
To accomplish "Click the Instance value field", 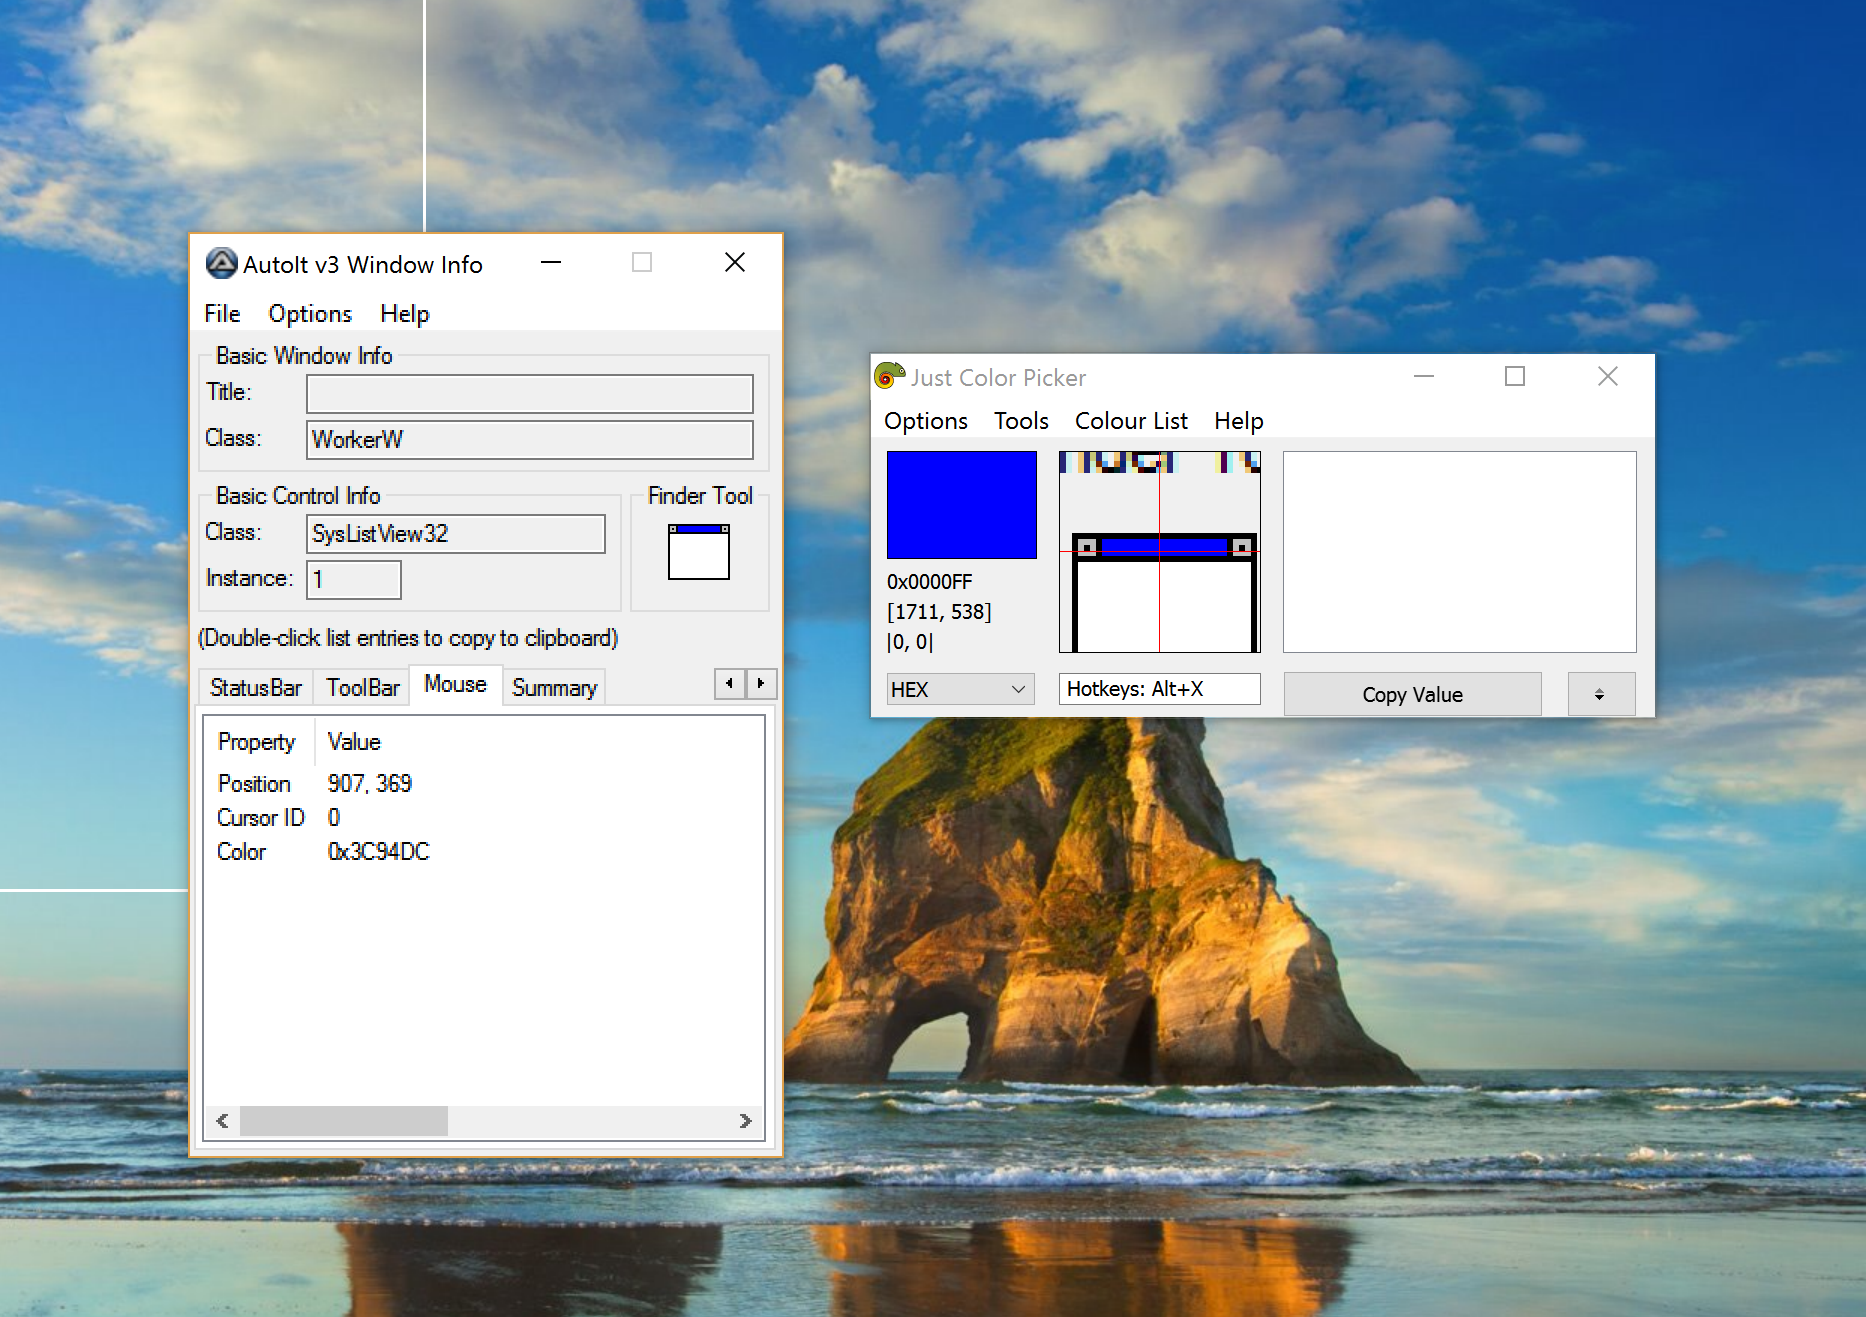I will (x=353, y=580).
